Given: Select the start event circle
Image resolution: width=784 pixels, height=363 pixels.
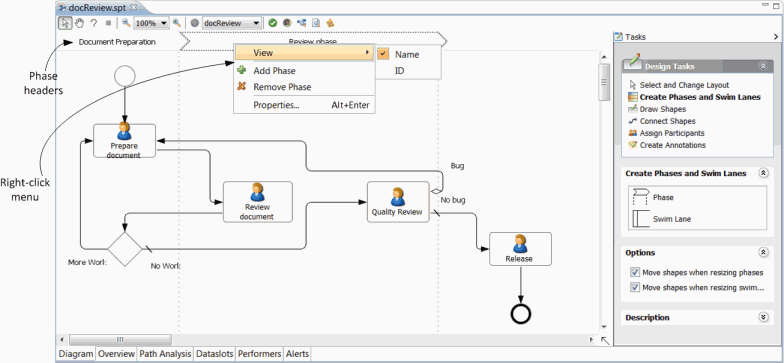Looking at the screenshot, I should [124, 76].
